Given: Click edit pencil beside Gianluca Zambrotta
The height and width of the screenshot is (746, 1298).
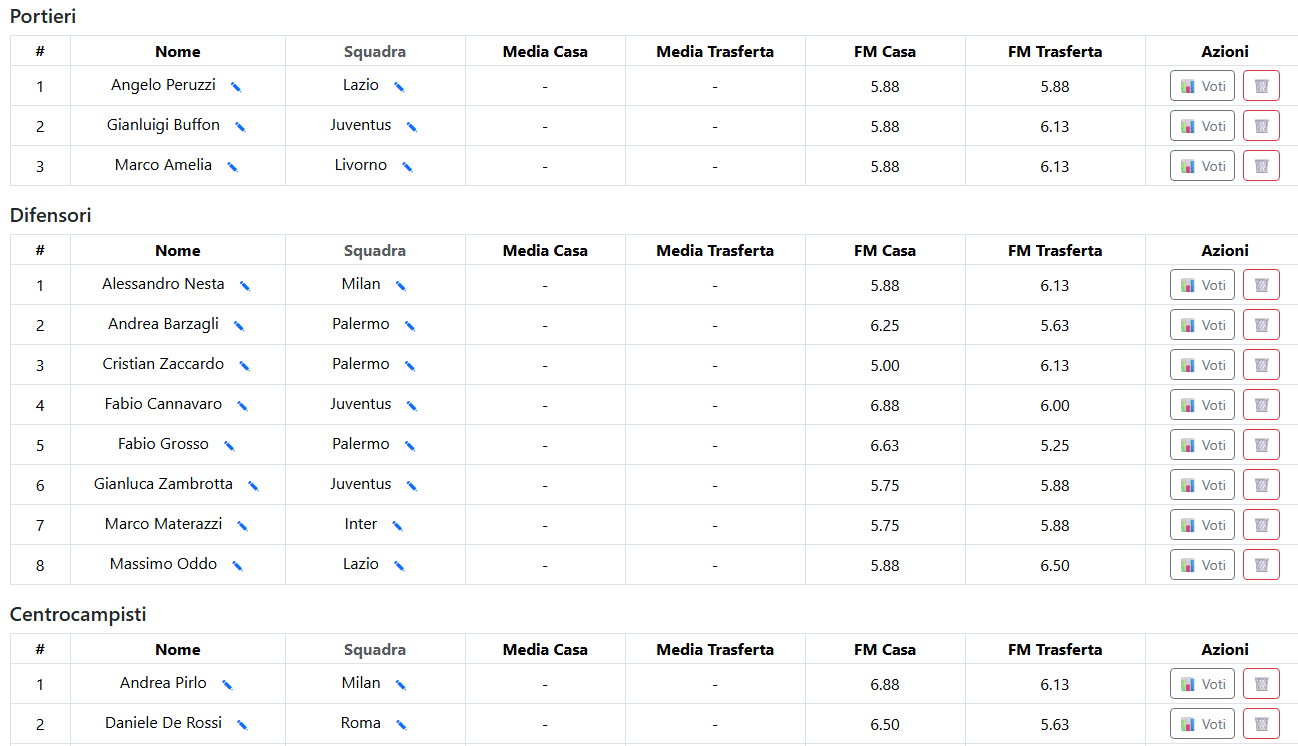Looking at the screenshot, I should tap(253, 486).
